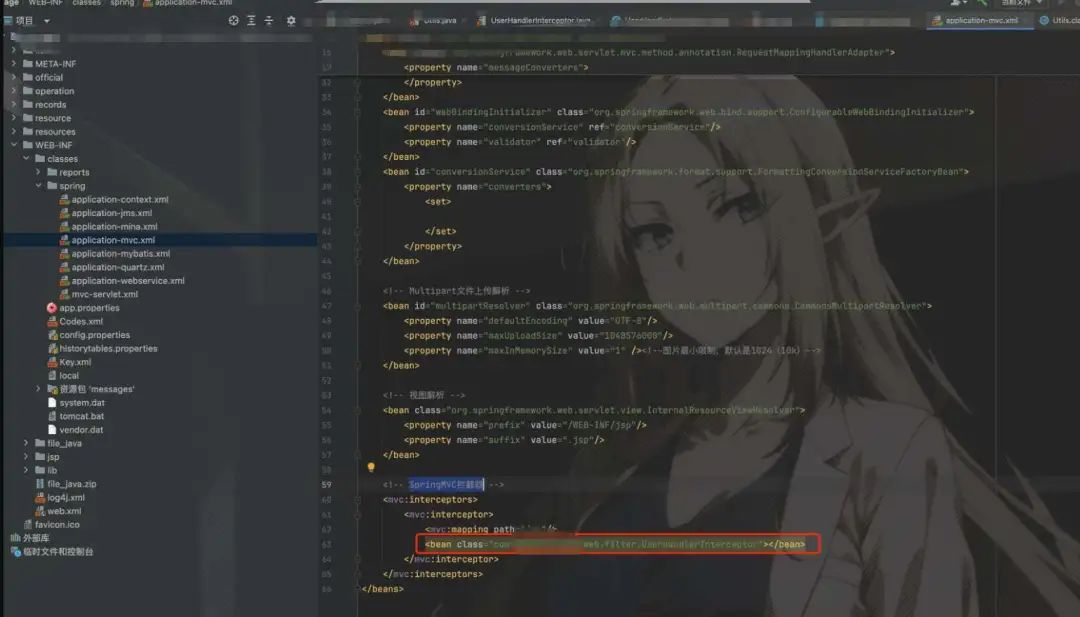This screenshot has height=617, width=1080.
Task: Click the Collapse All icon in project toolbar
Action: [x=269, y=21]
